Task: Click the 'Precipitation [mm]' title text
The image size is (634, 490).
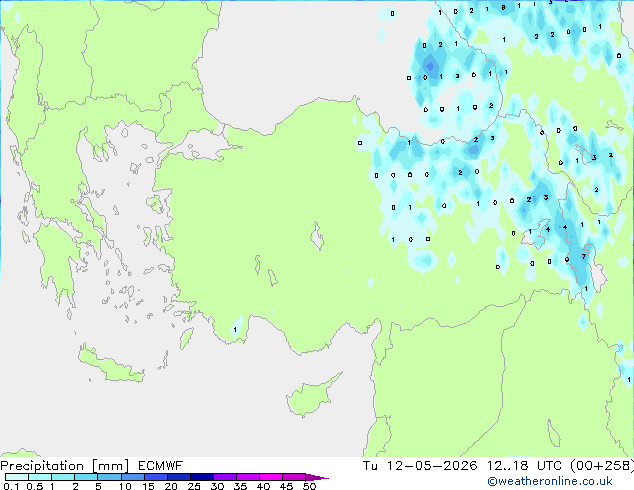Action: pyautogui.click(x=65, y=466)
